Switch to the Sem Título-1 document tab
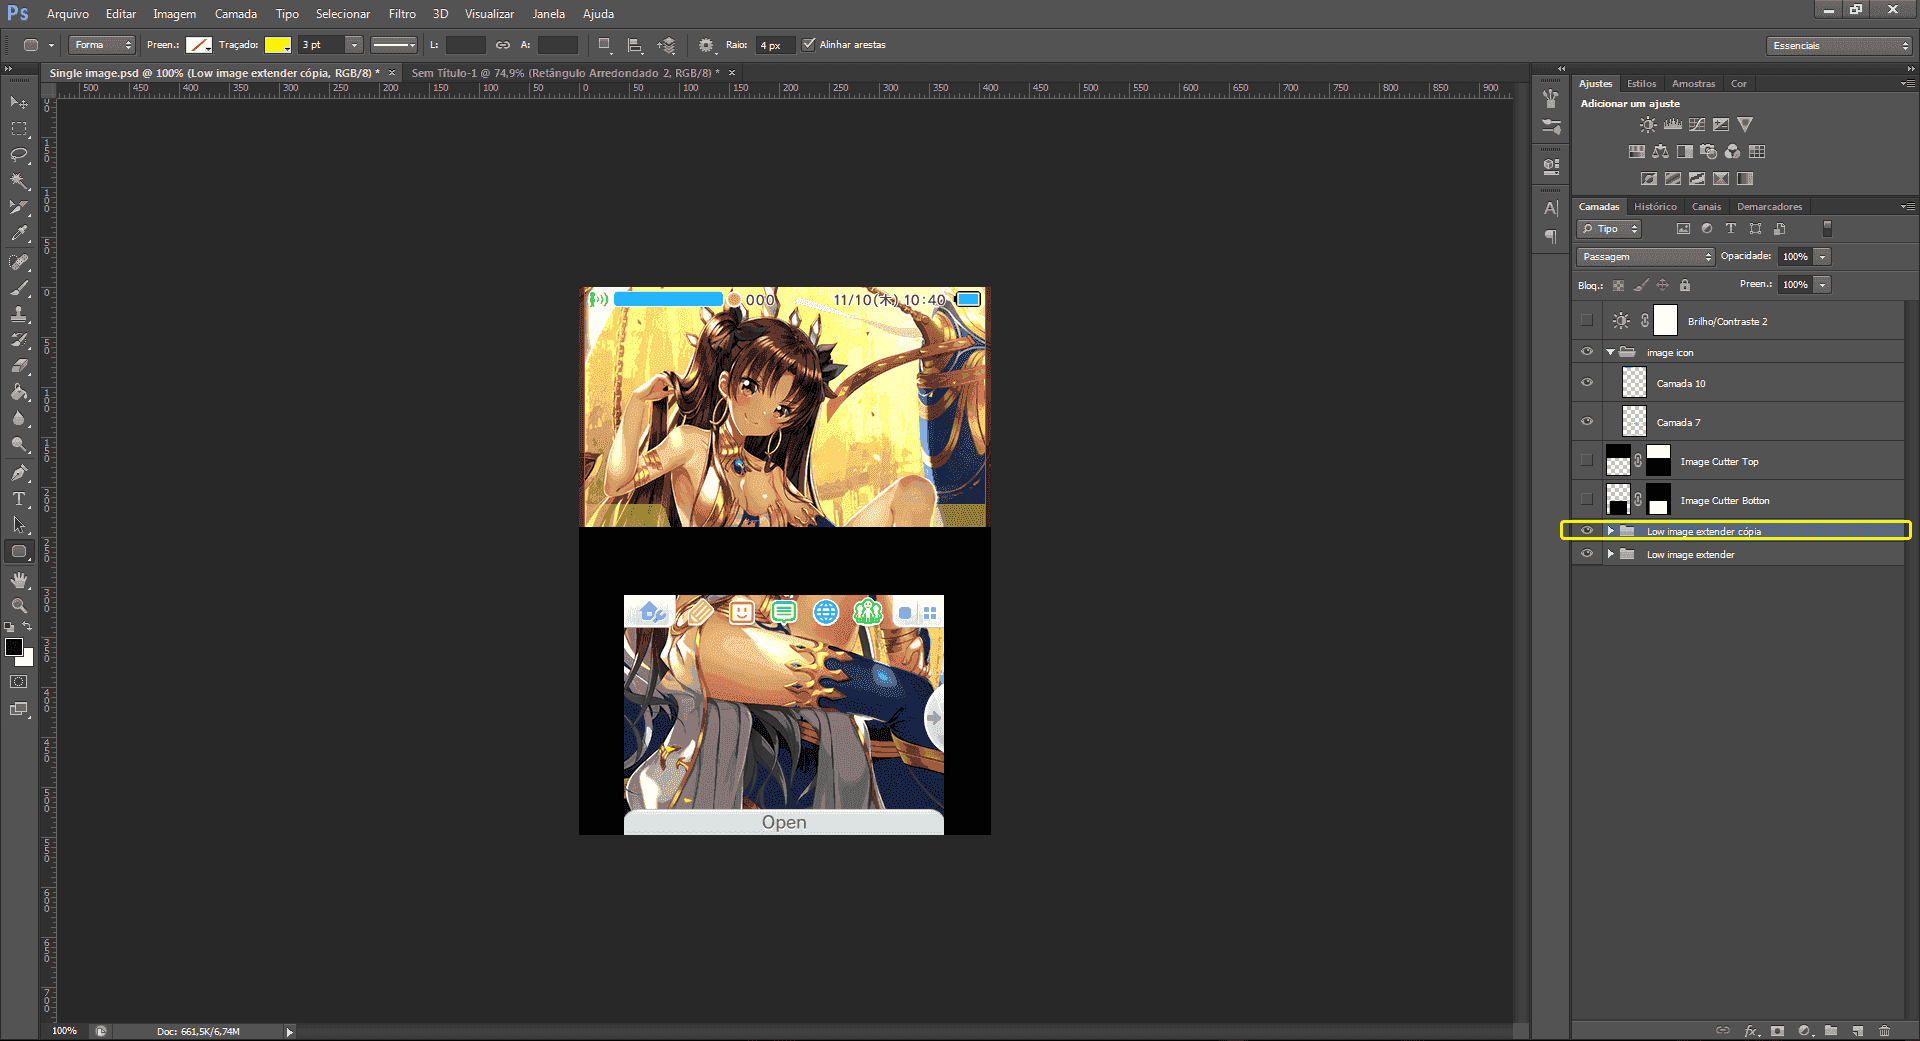 pos(566,73)
